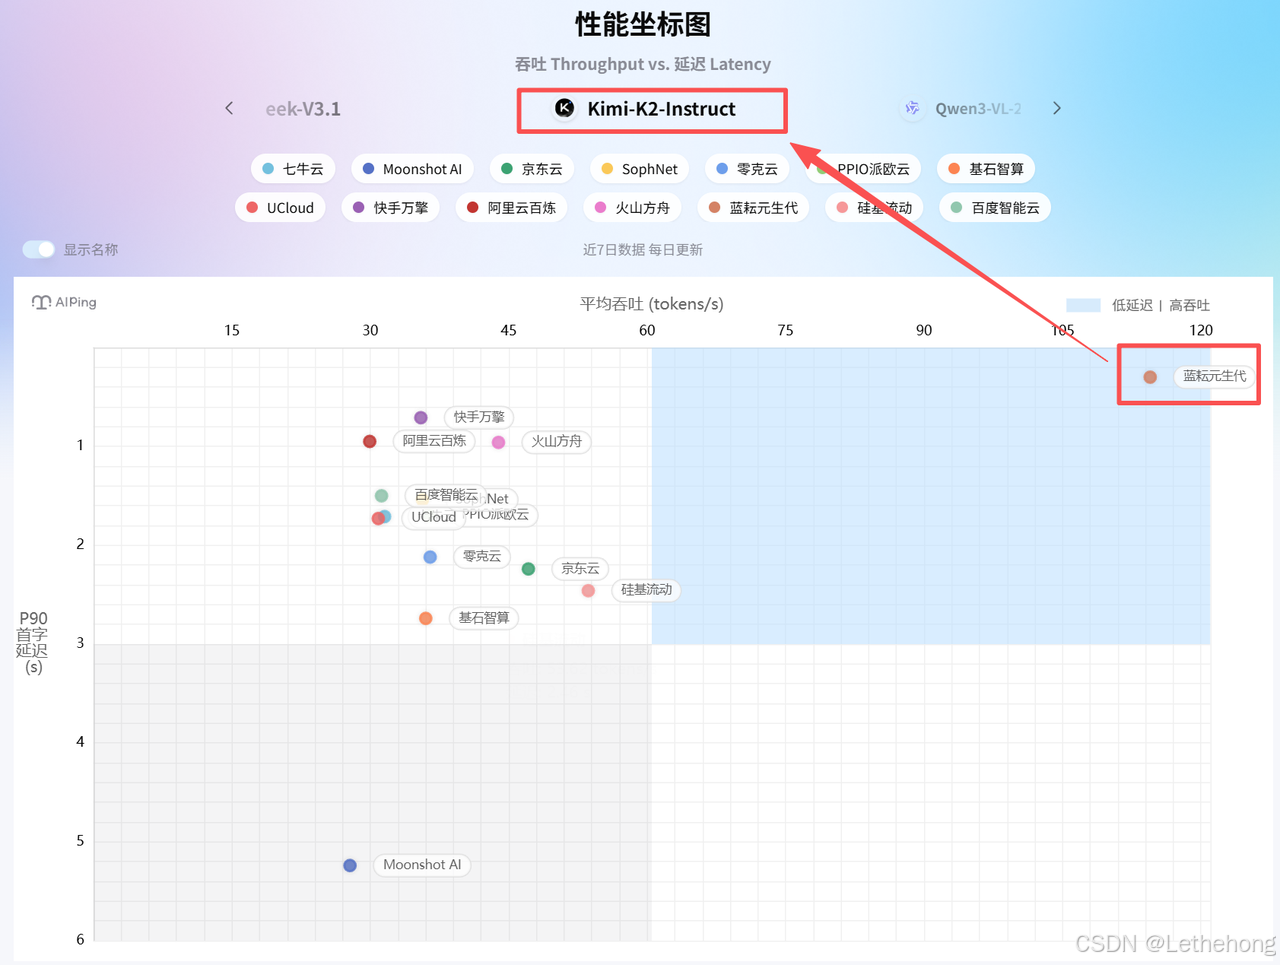The image size is (1280, 965).
Task: Click the 近7日数据 每日更新 text
Action: point(643,249)
